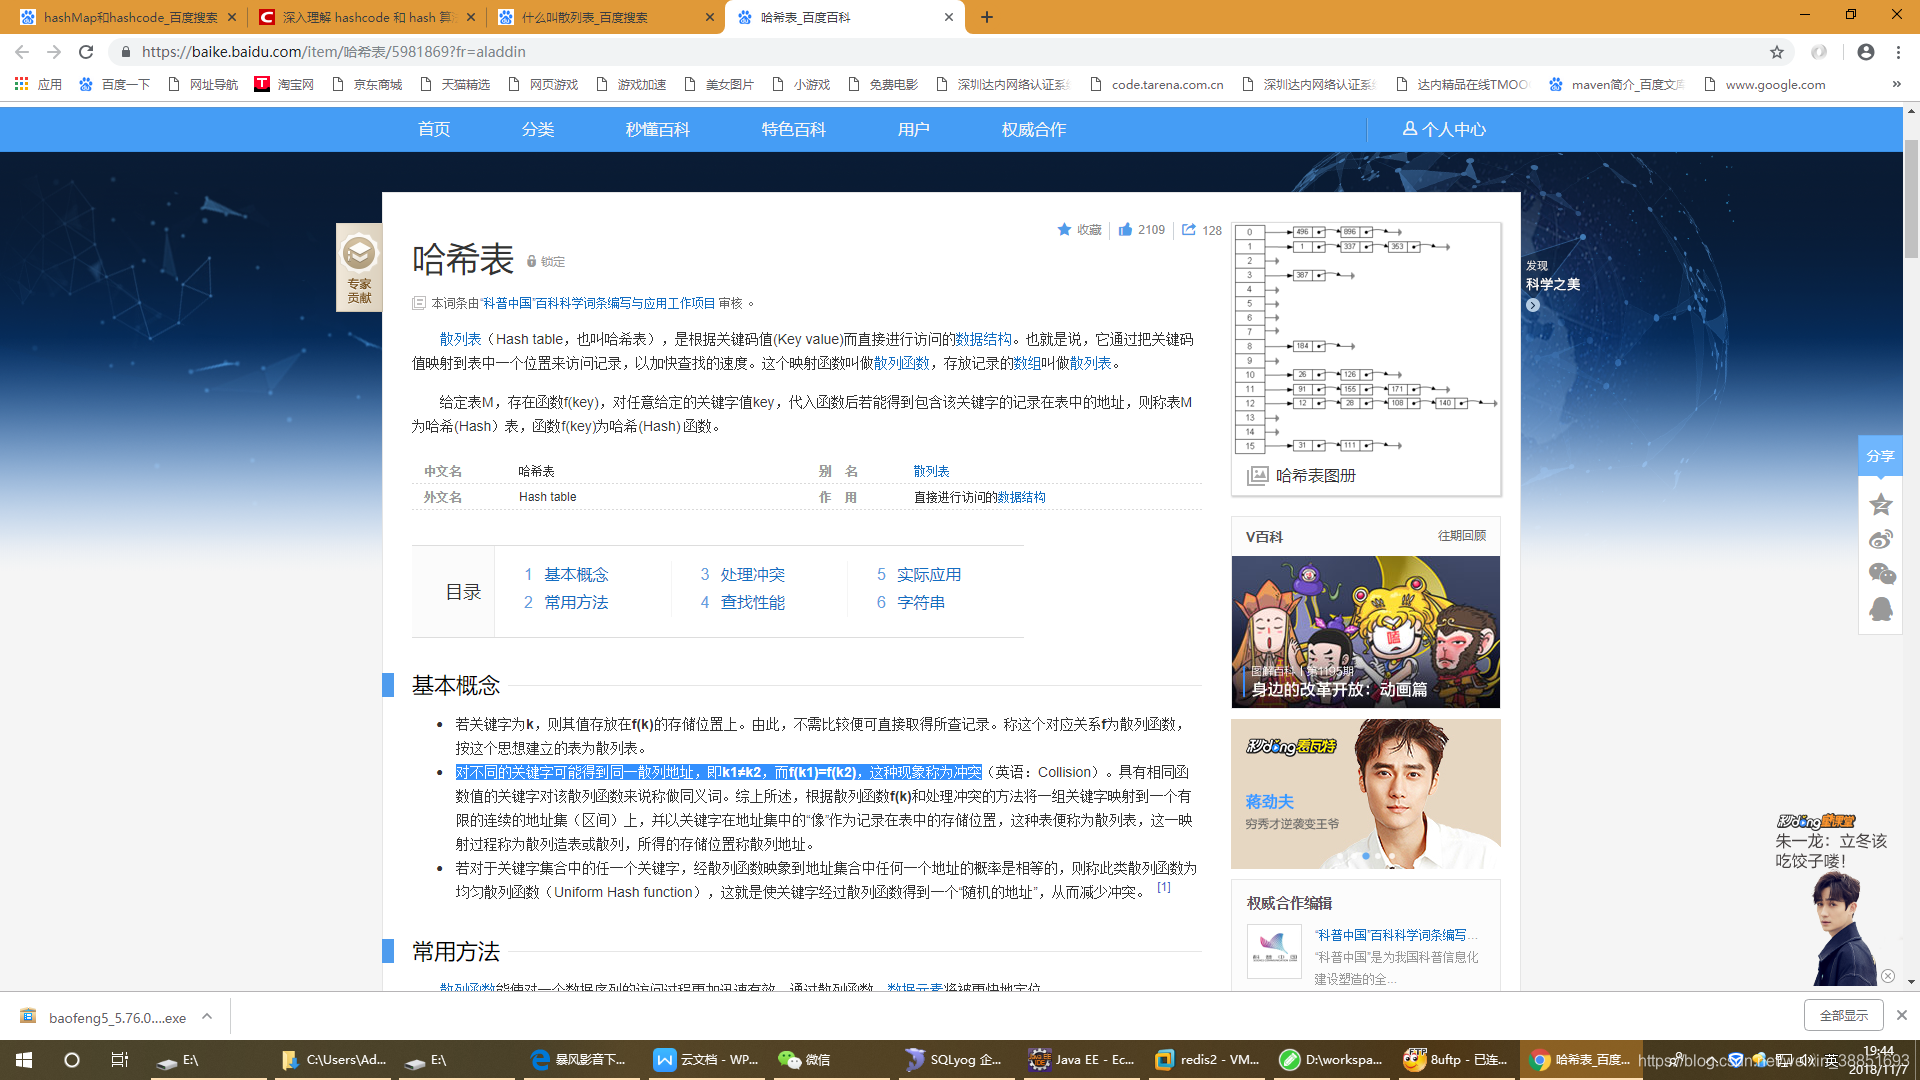Click 特色百科 in Baike navigation
This screenshot has width=1920, height=1080.
tap(794, 129)
